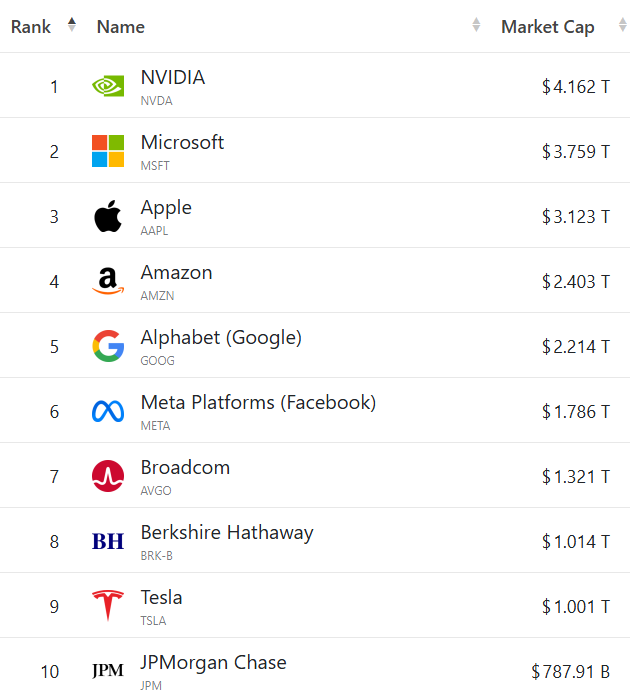
Task: Click the Google G logo
Action: click(x=108, y=346)
